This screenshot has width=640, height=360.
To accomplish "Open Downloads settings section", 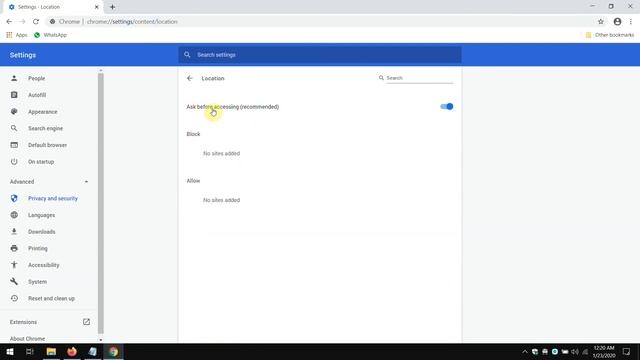I will pos(41,232).
